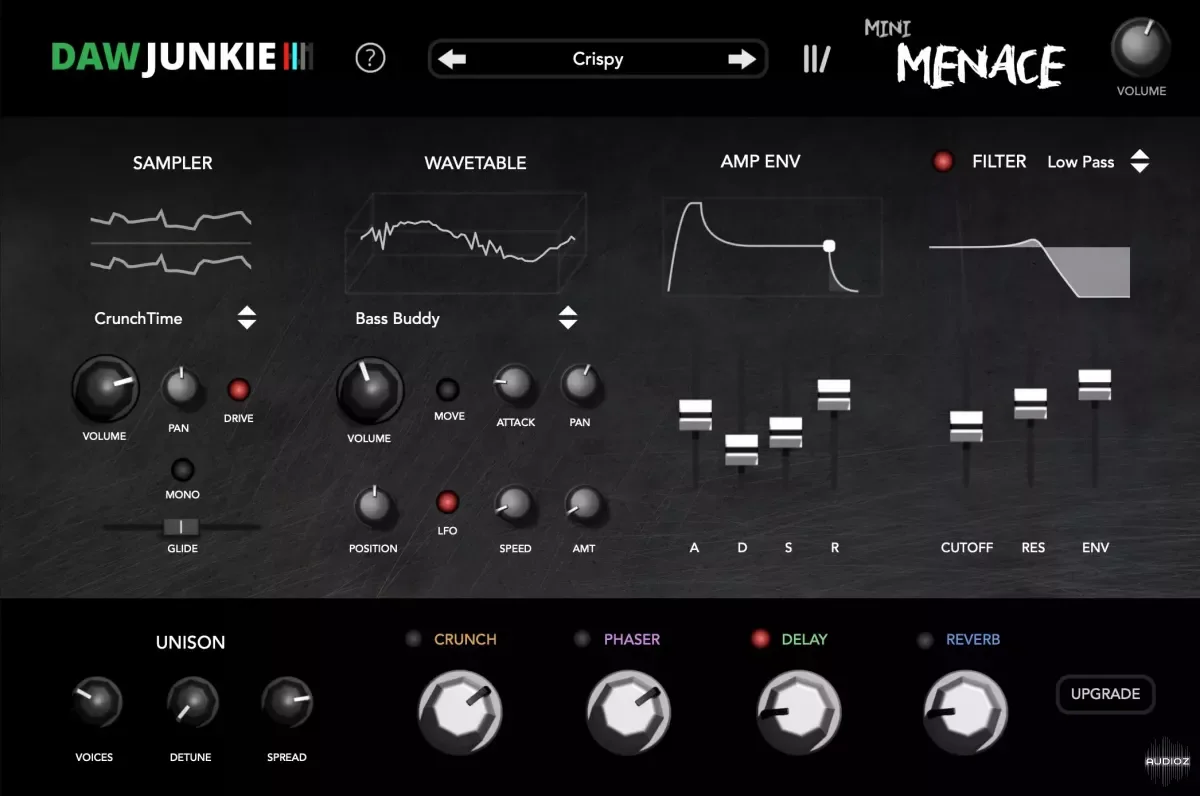Click the CRUNCH effect label
1200x796 pixels.
tap(465, 639)
